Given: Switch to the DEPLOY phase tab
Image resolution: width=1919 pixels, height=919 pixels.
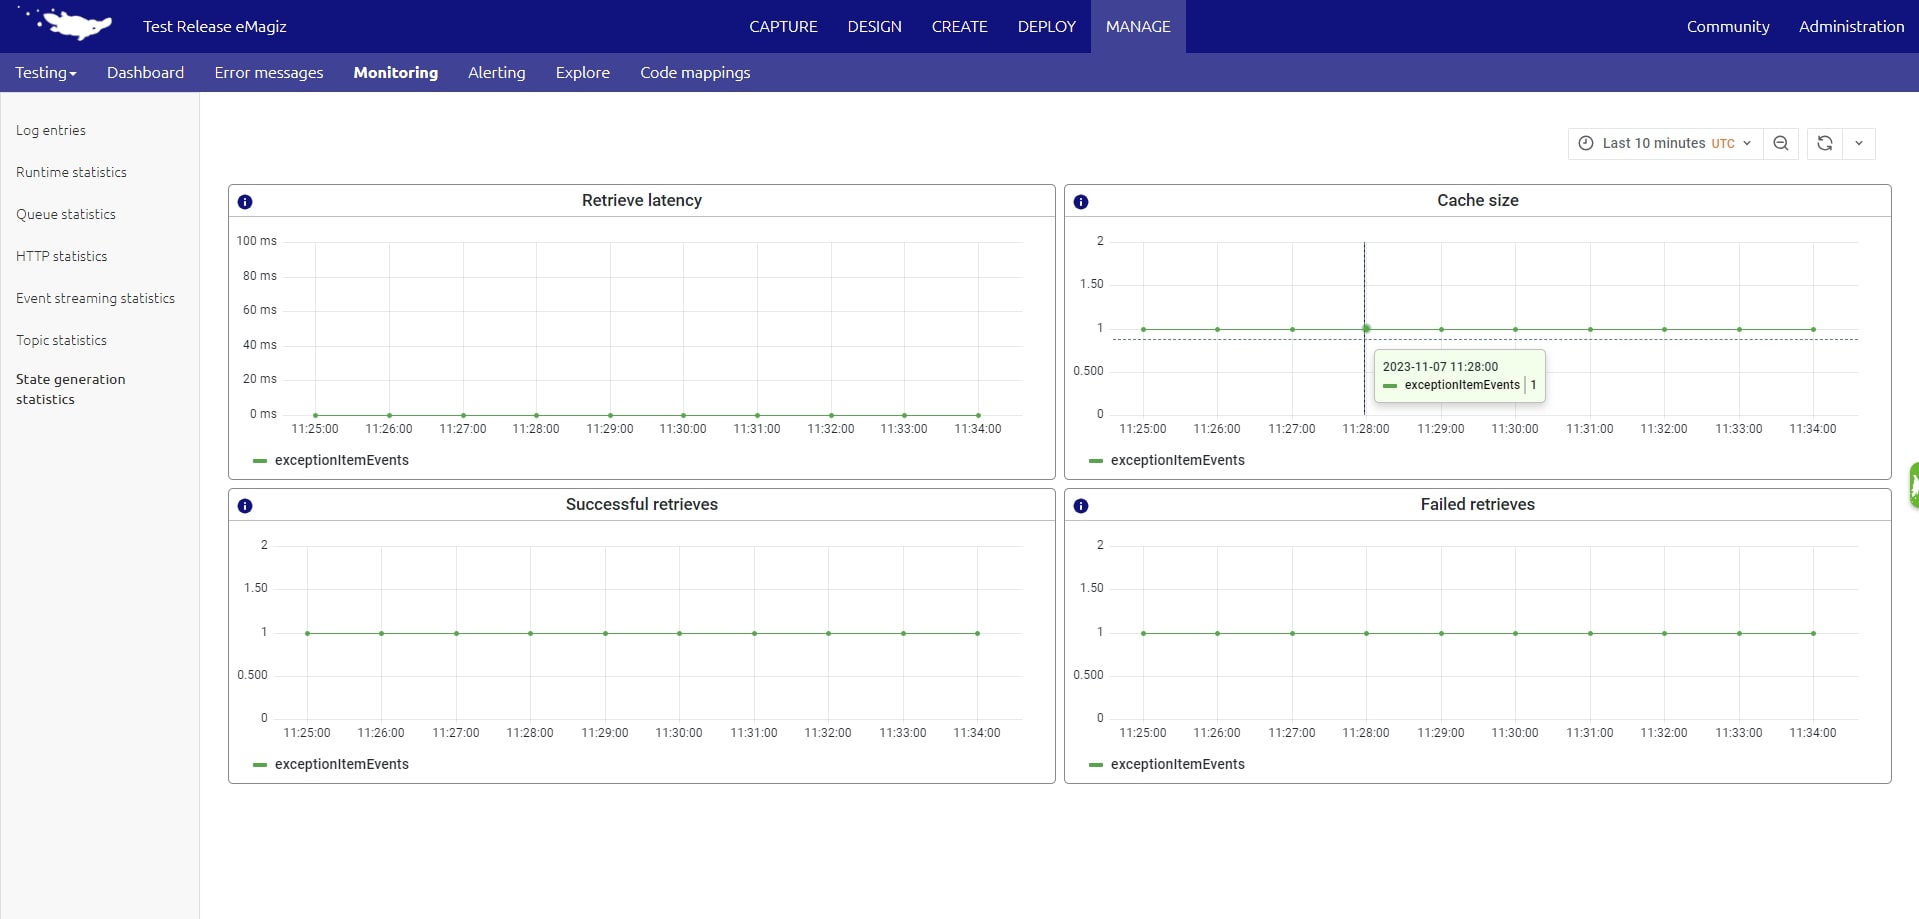Looking at the screenshot, I should point(1046,26).
